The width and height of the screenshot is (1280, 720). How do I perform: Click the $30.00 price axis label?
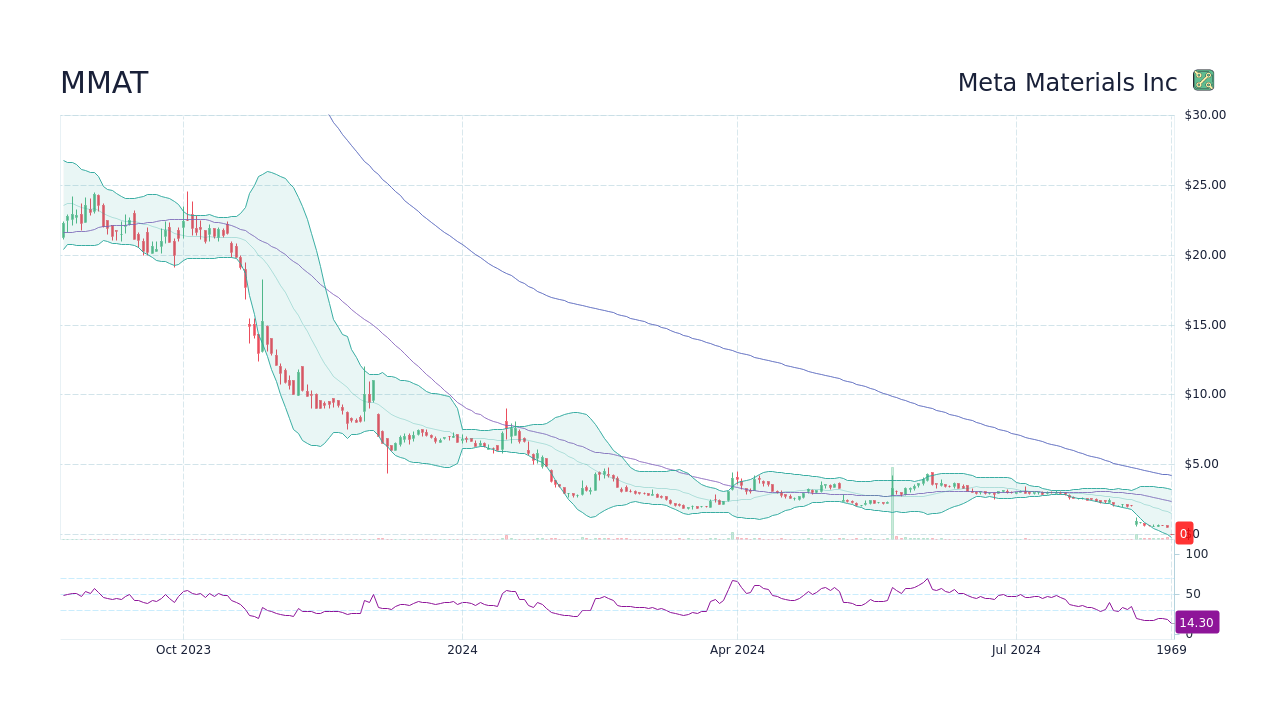1204,114
